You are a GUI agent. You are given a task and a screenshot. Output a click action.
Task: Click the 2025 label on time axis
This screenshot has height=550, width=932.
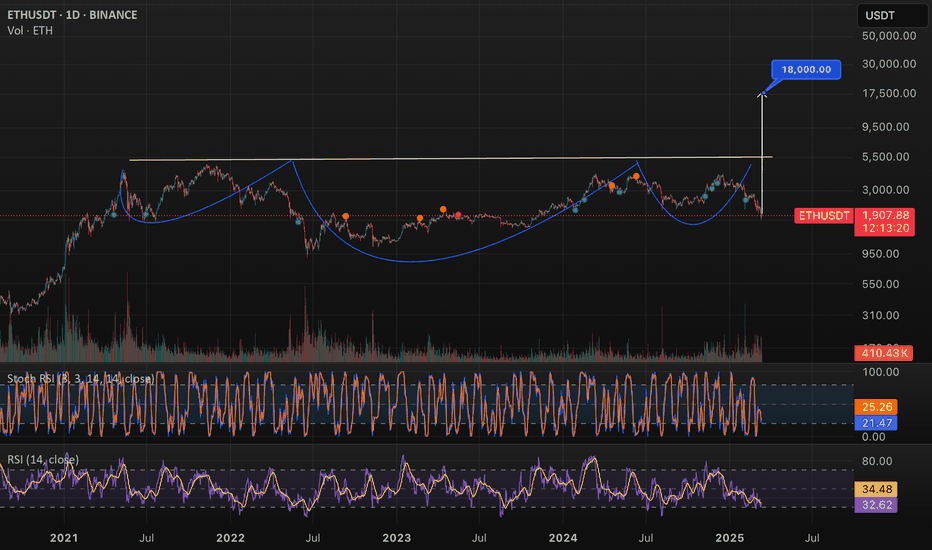(x=729, y=538)
